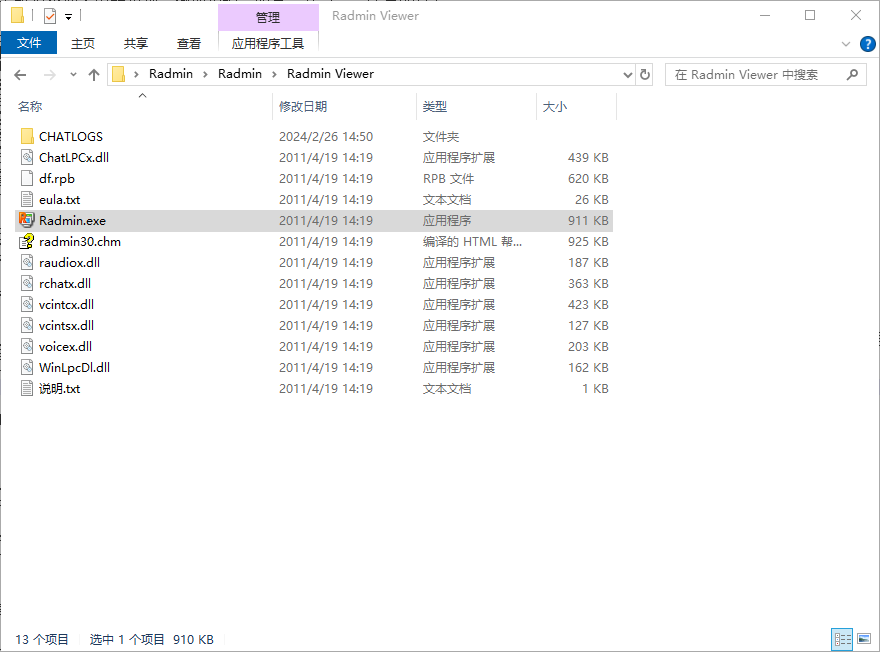Click the Radmin Viewer breadcrumb
The height and width of the screenshot is (652, 880).
[330, 74]
